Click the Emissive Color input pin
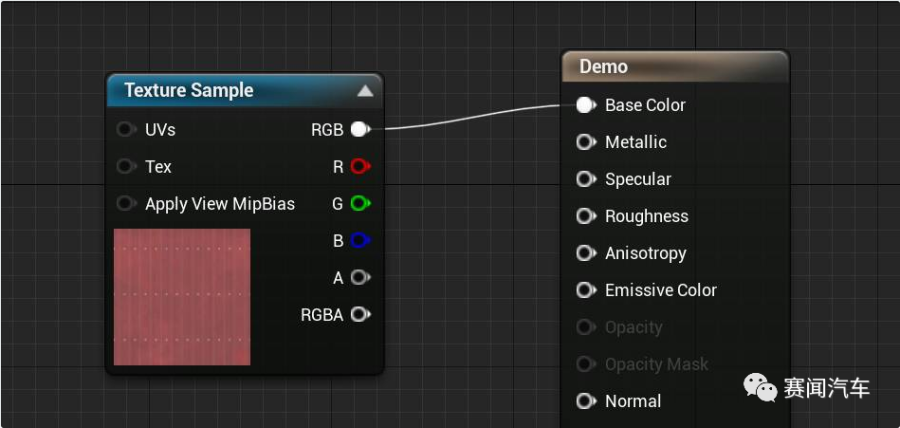Screen dimensions: 900x428 (586, 290)
